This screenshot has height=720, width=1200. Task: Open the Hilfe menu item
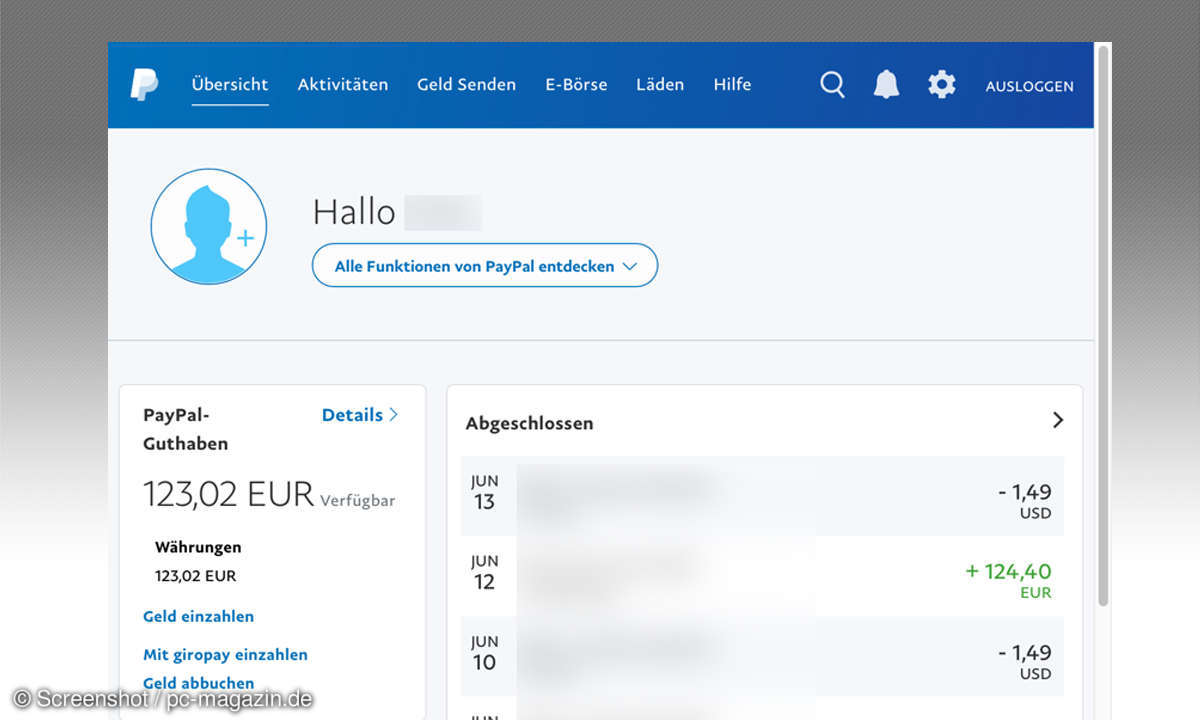click(732, 85)
